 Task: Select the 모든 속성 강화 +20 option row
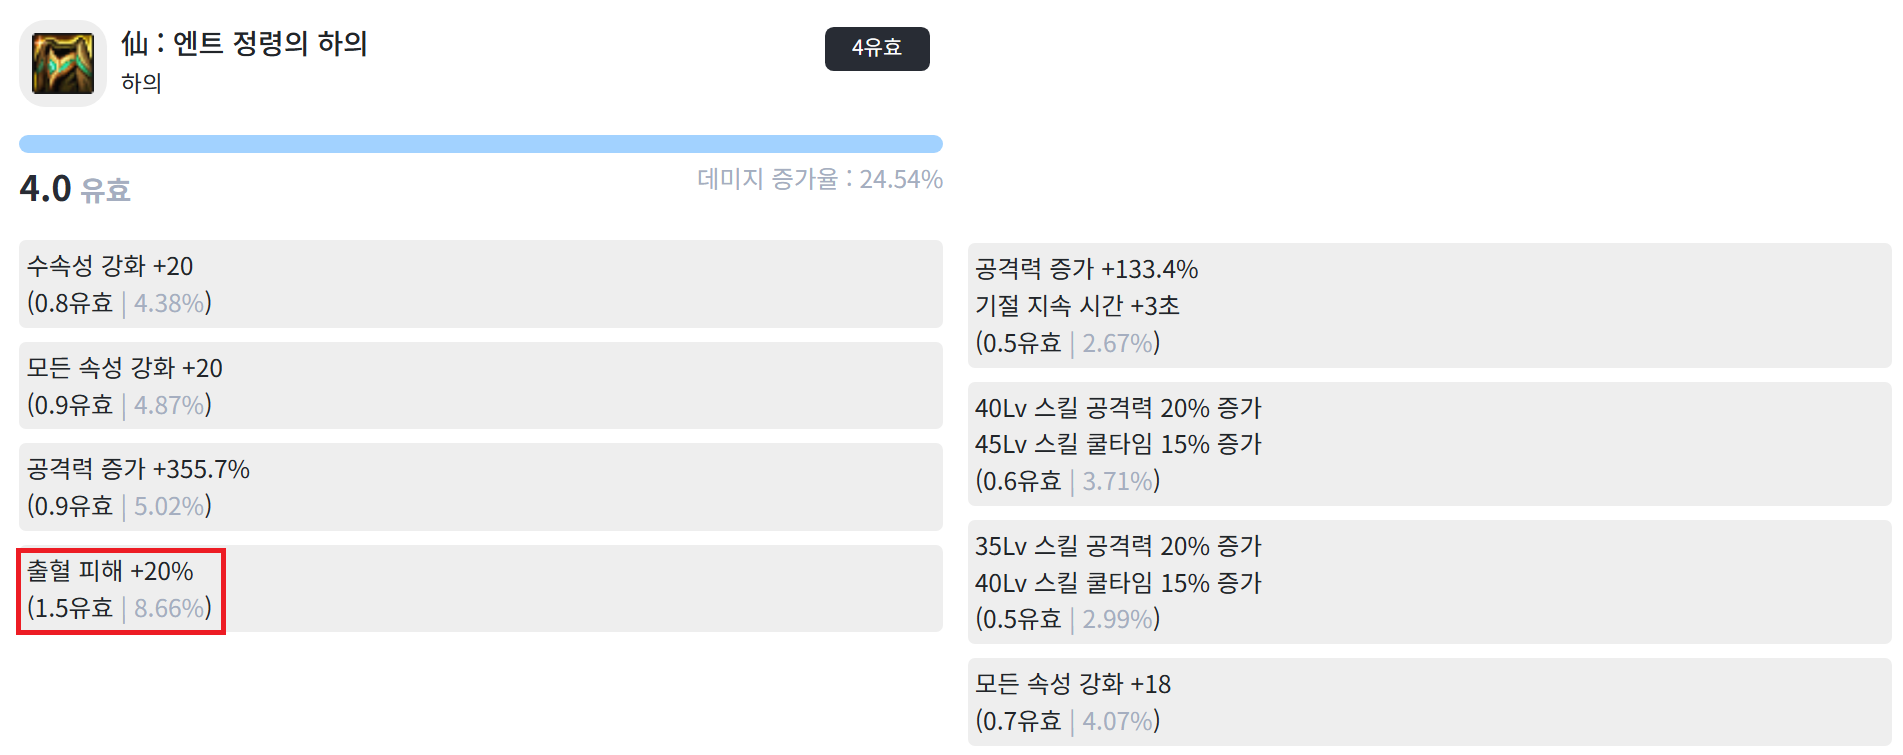481,386
